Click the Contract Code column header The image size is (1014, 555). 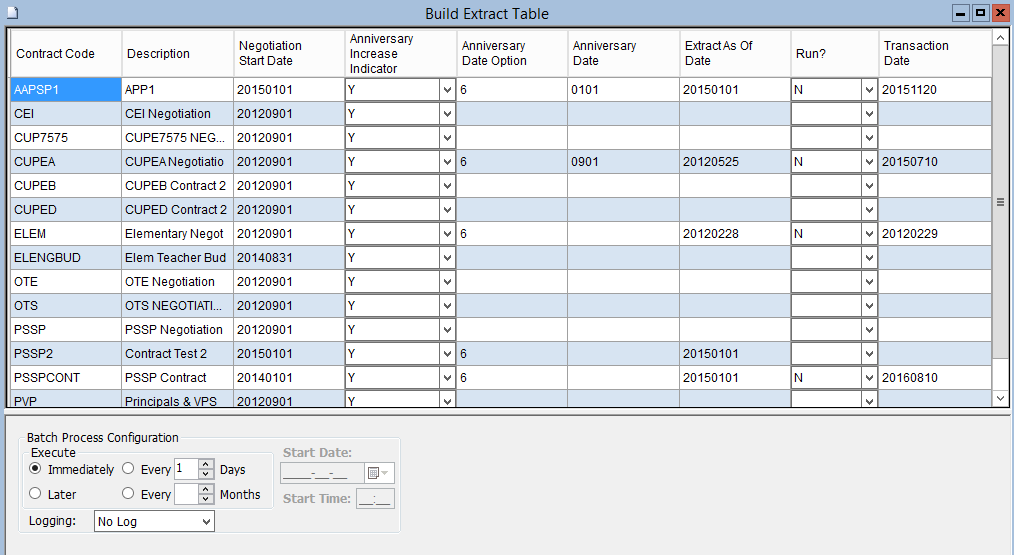click(x=55, y=54)
